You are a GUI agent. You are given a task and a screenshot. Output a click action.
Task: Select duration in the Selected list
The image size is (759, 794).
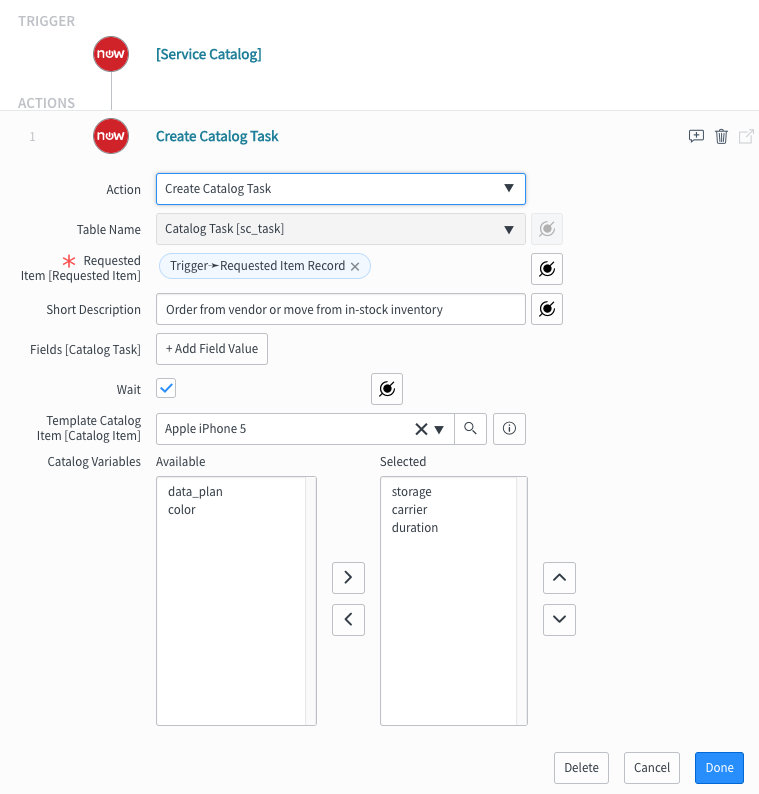pyautogui.click(x=415, y=528)
